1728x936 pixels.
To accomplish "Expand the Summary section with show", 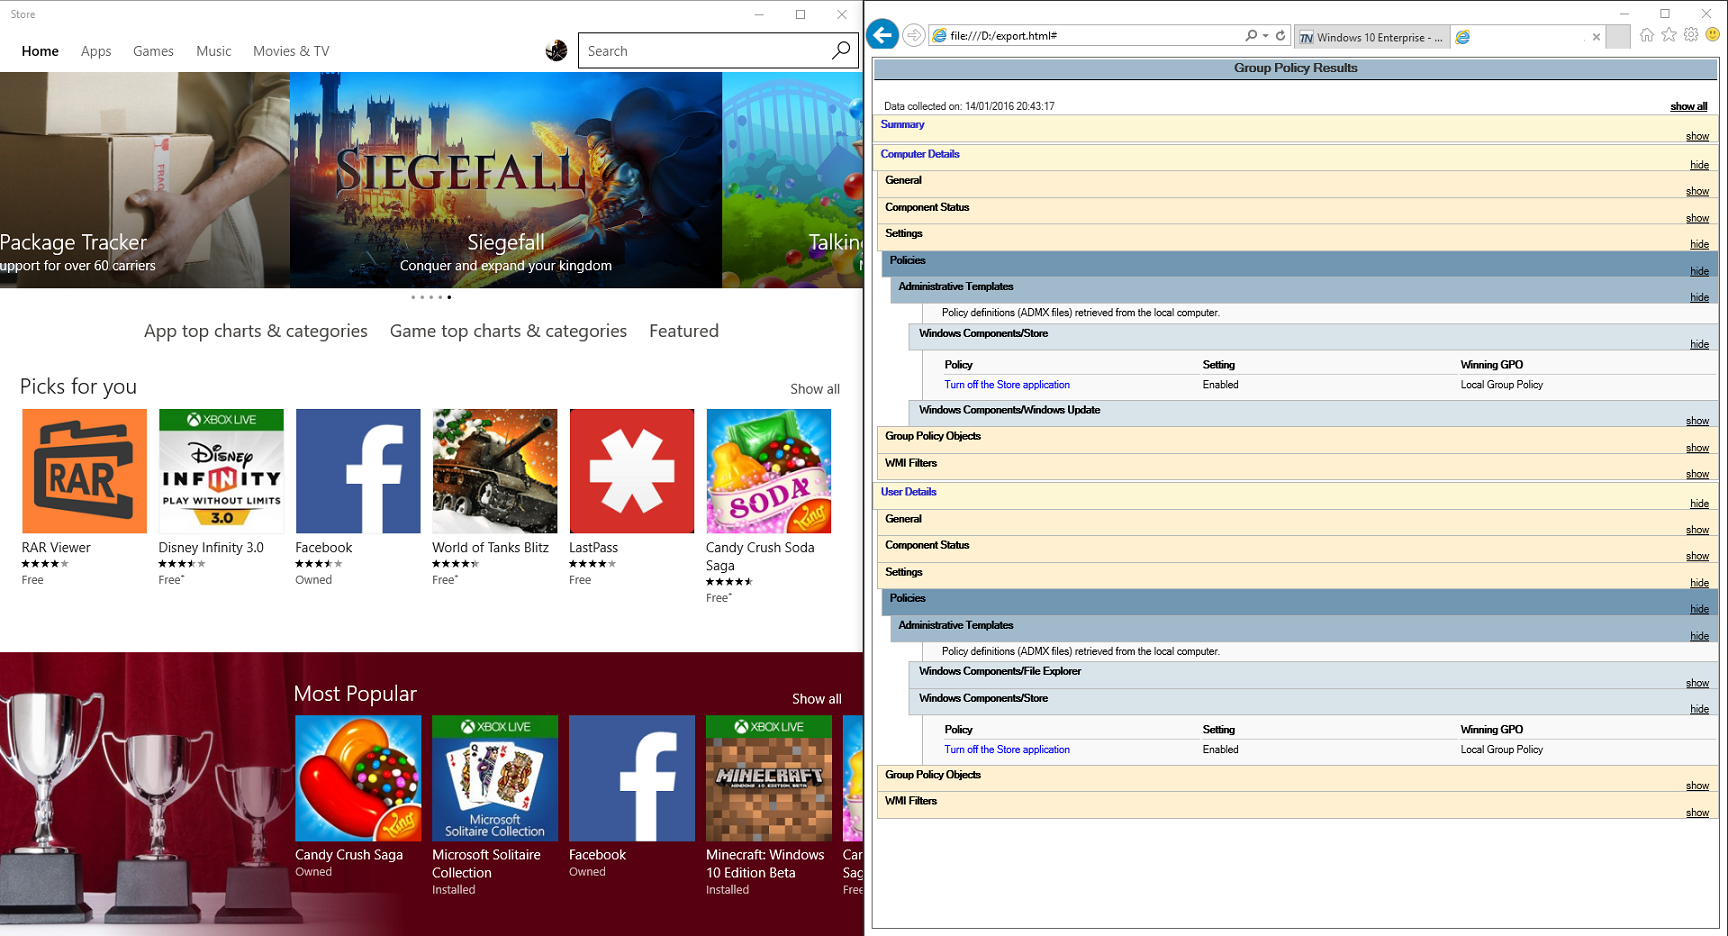I will click(1697, 136).
